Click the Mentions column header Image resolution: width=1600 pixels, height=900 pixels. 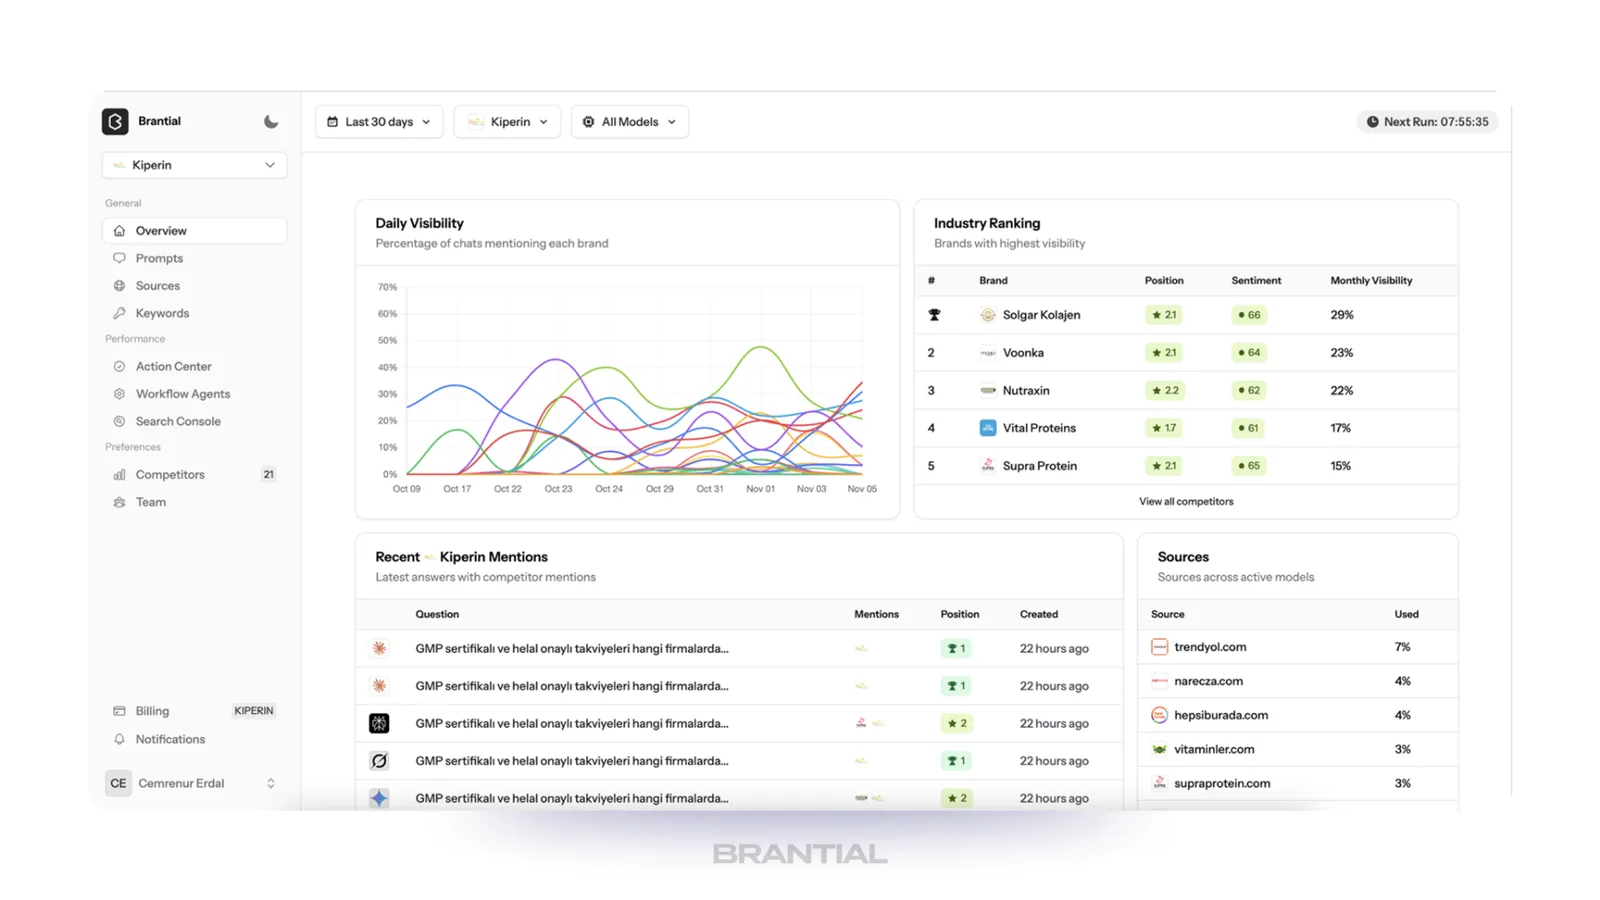[876, 615]
